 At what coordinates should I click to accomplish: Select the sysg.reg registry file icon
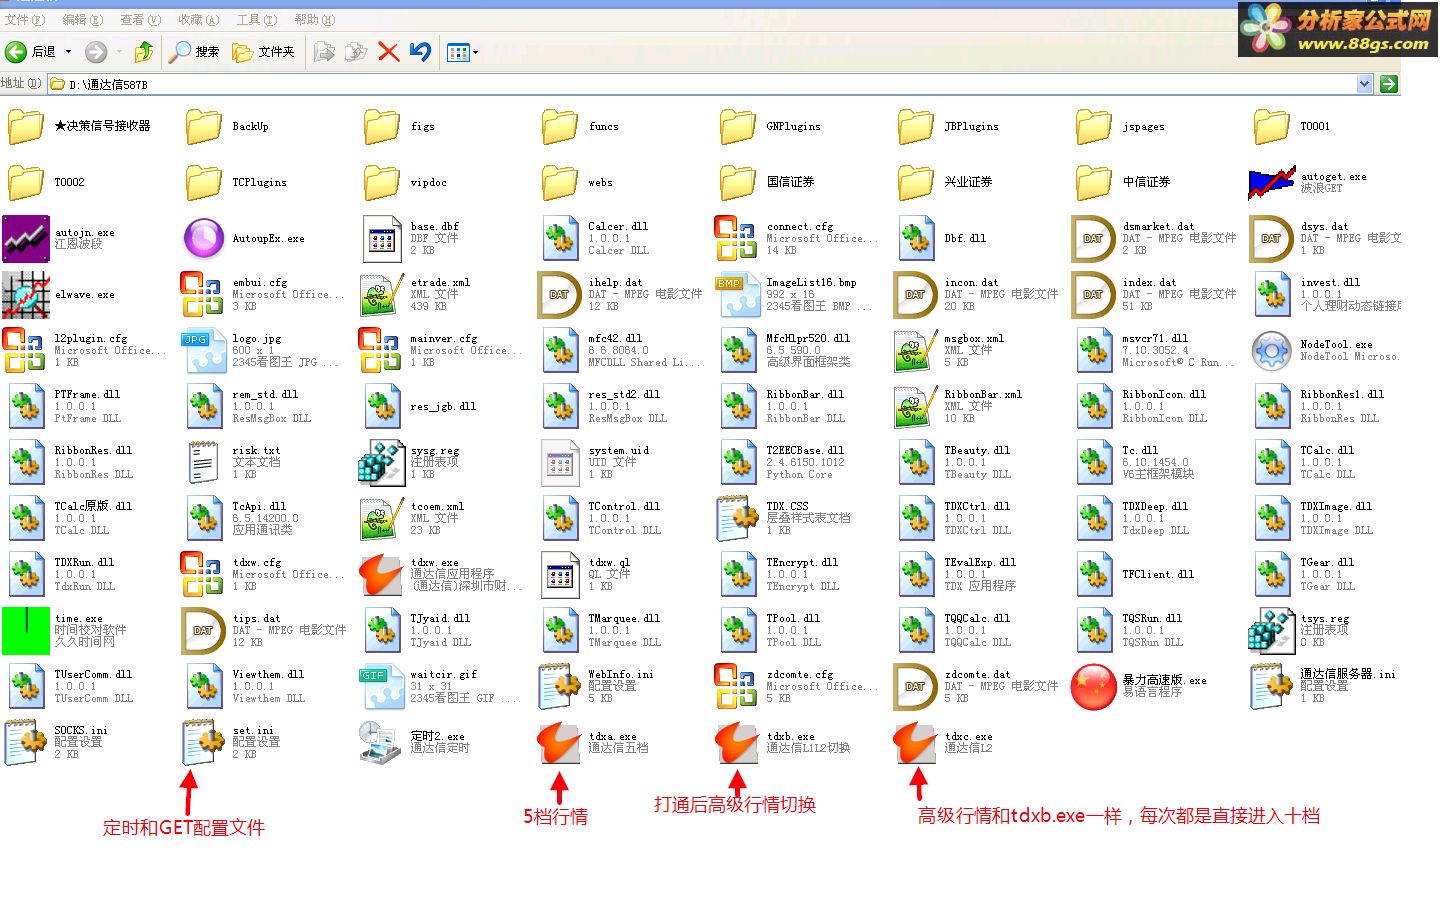(x=381, y=462)
